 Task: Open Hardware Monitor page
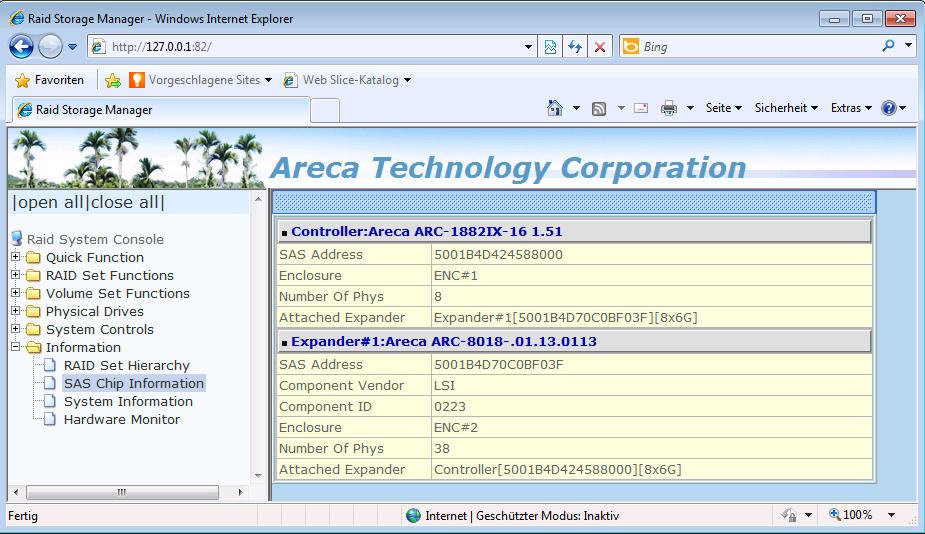pos(122,420)
